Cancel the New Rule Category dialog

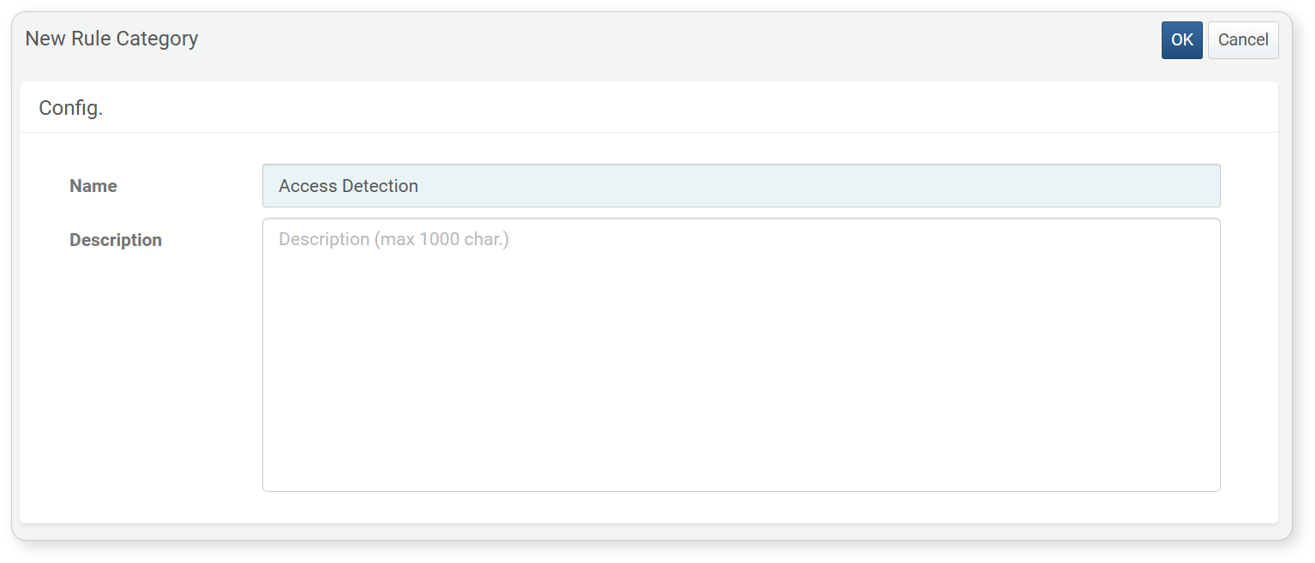1243,40
